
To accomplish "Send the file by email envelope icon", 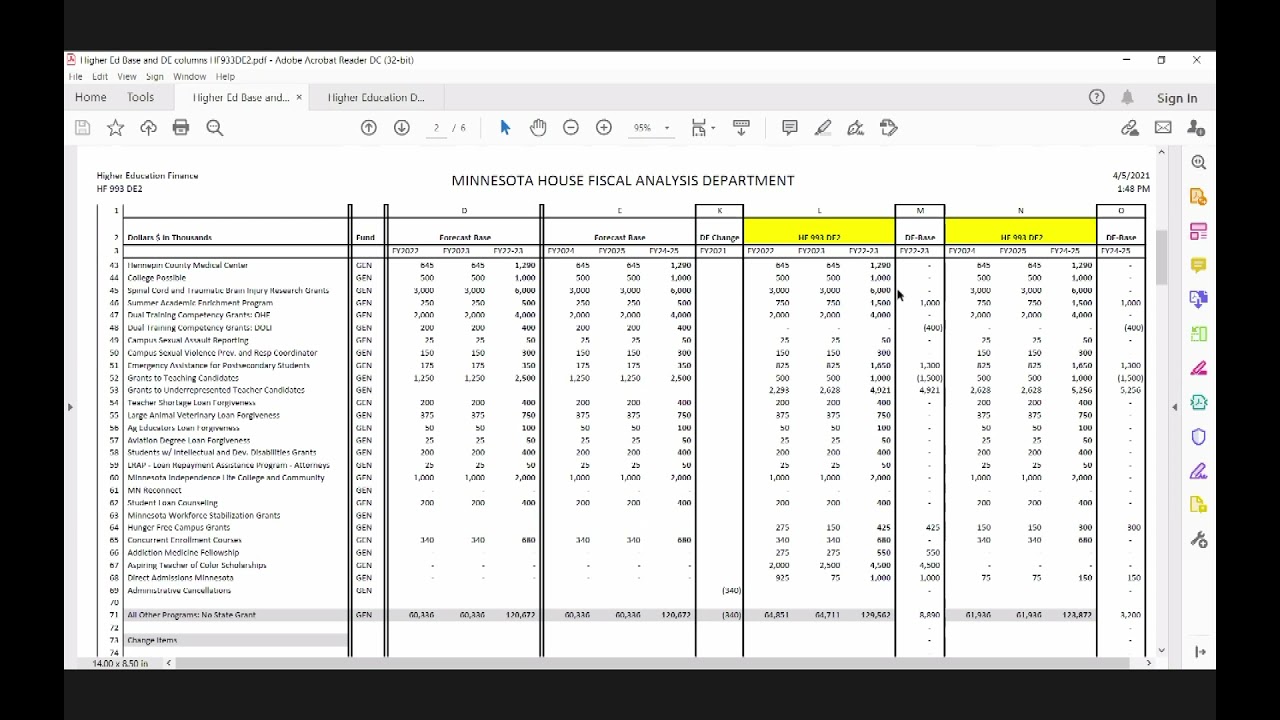I will (1163, 128).
